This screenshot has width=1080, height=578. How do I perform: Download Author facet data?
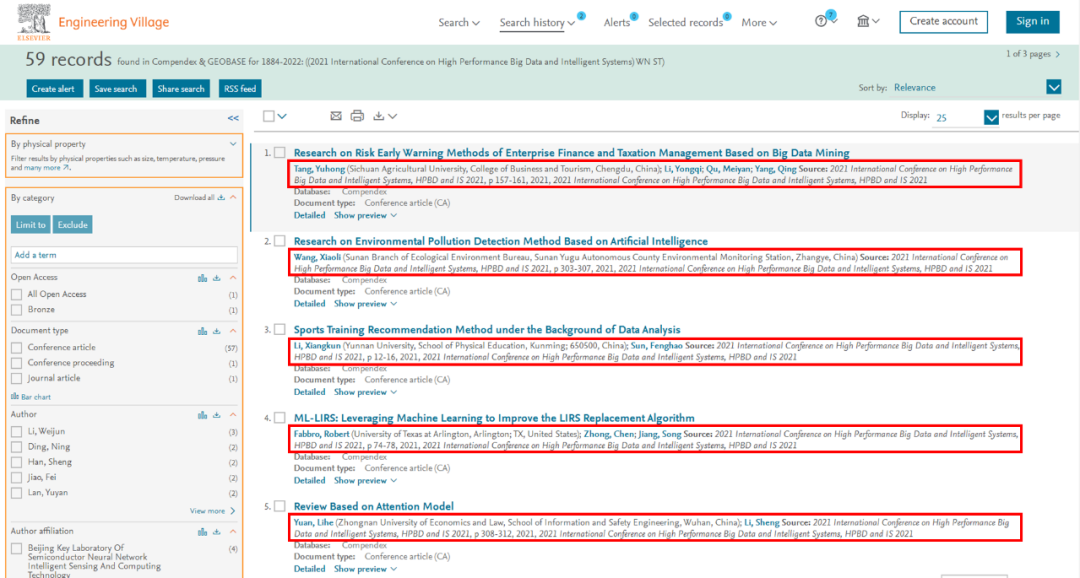tap(216, 415)
